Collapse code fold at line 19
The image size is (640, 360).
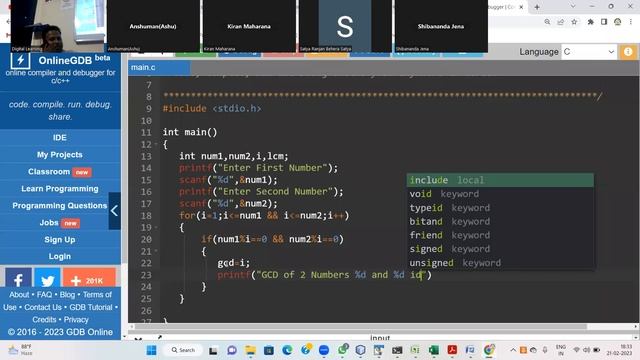pyautogui.click(x=156, y=227)
